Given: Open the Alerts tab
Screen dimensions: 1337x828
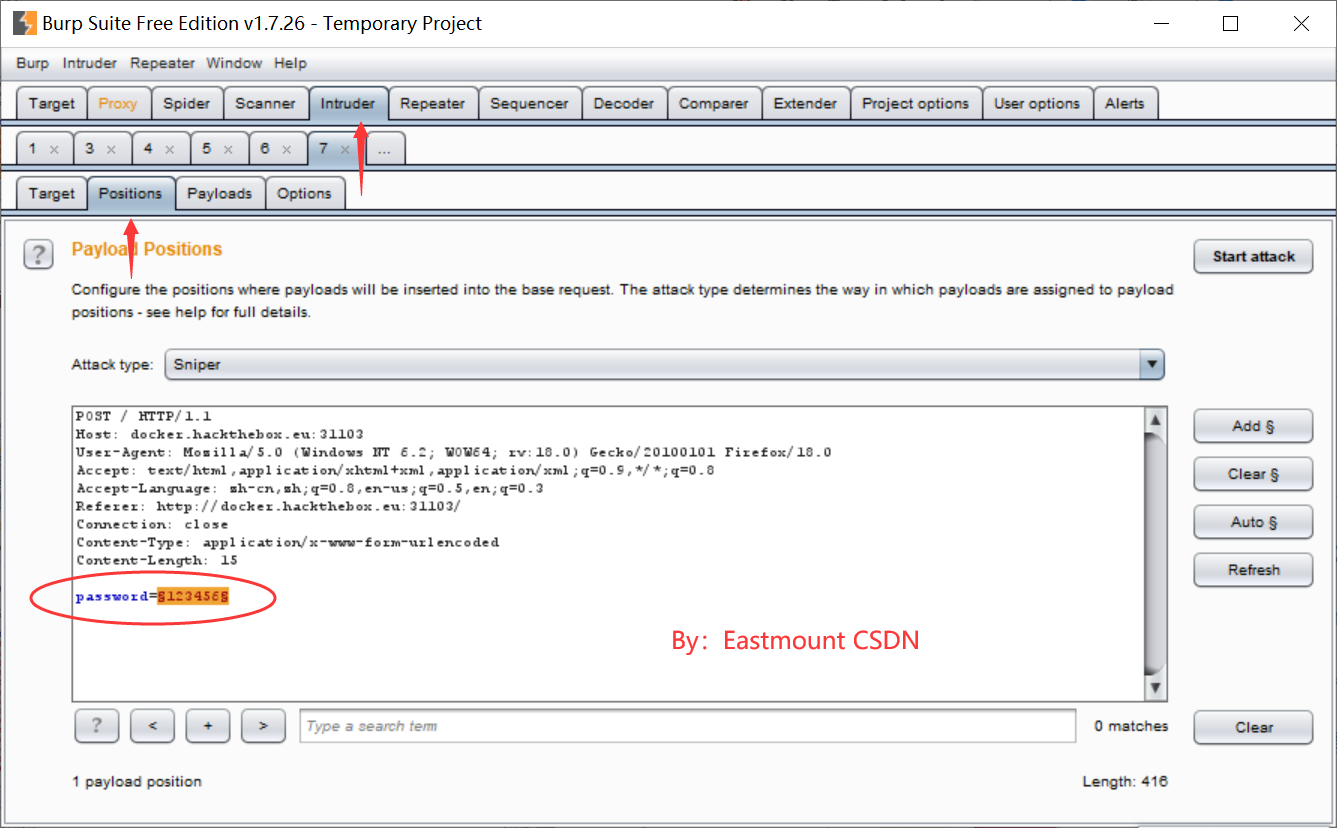Looking at the screenshot, I should 1125,104.
